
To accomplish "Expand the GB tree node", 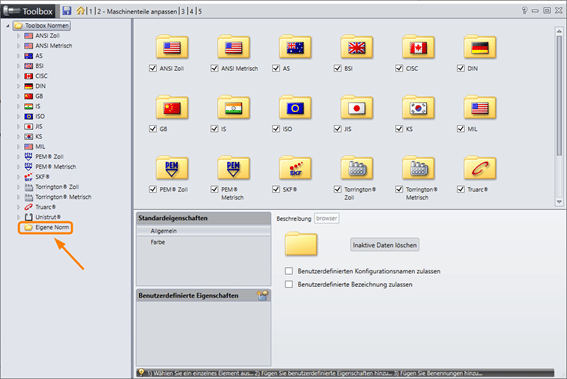I will pyautogui.click(x=18, y=96).
